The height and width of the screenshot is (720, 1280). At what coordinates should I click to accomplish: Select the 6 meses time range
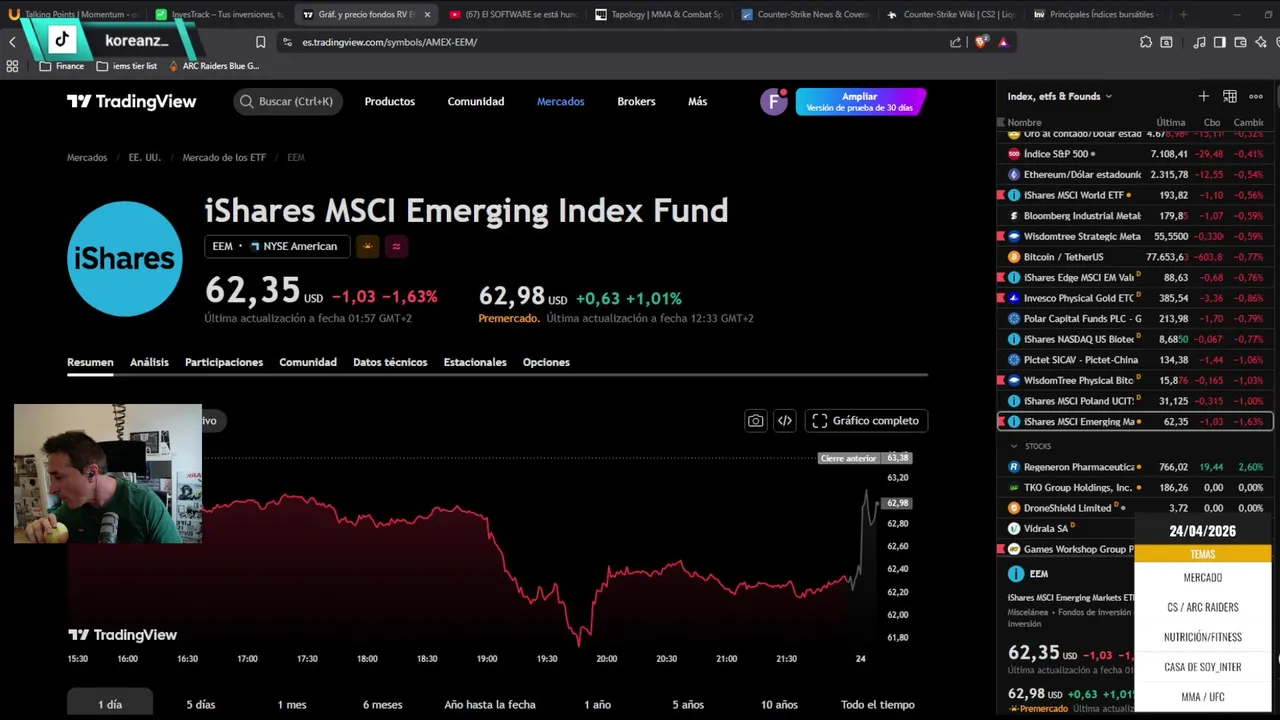pos(382,704)
